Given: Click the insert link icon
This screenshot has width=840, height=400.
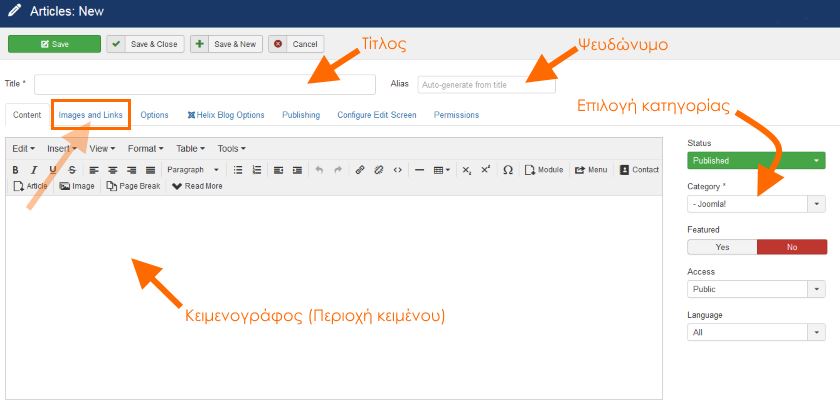Looking at the screenshot, I should pos(360,170).
